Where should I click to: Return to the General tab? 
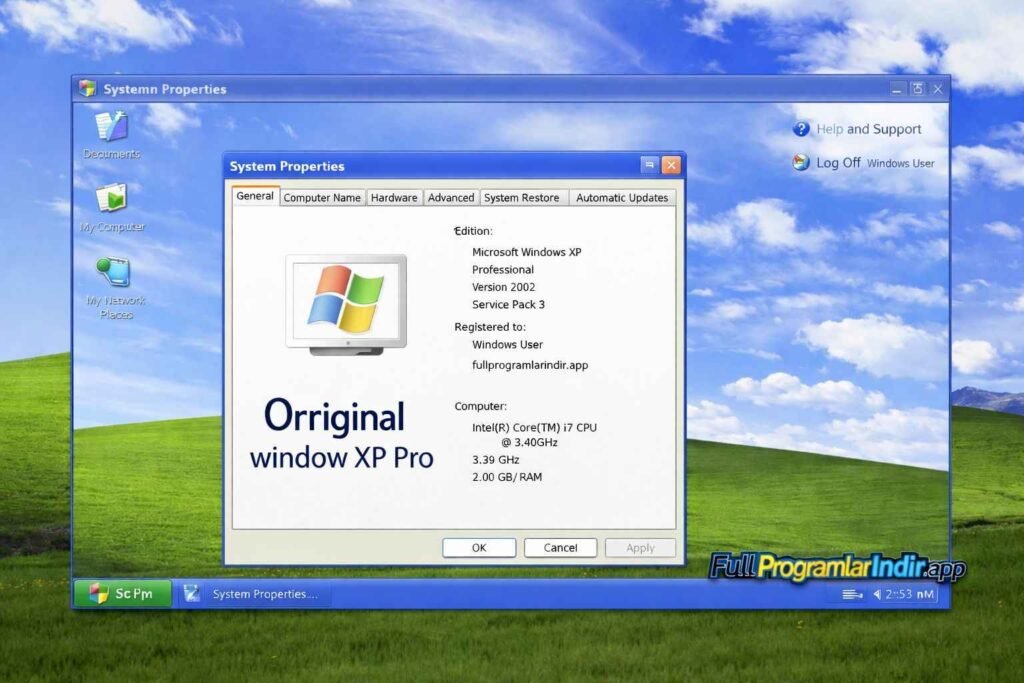pyautogui.click(x=254, y=196)
